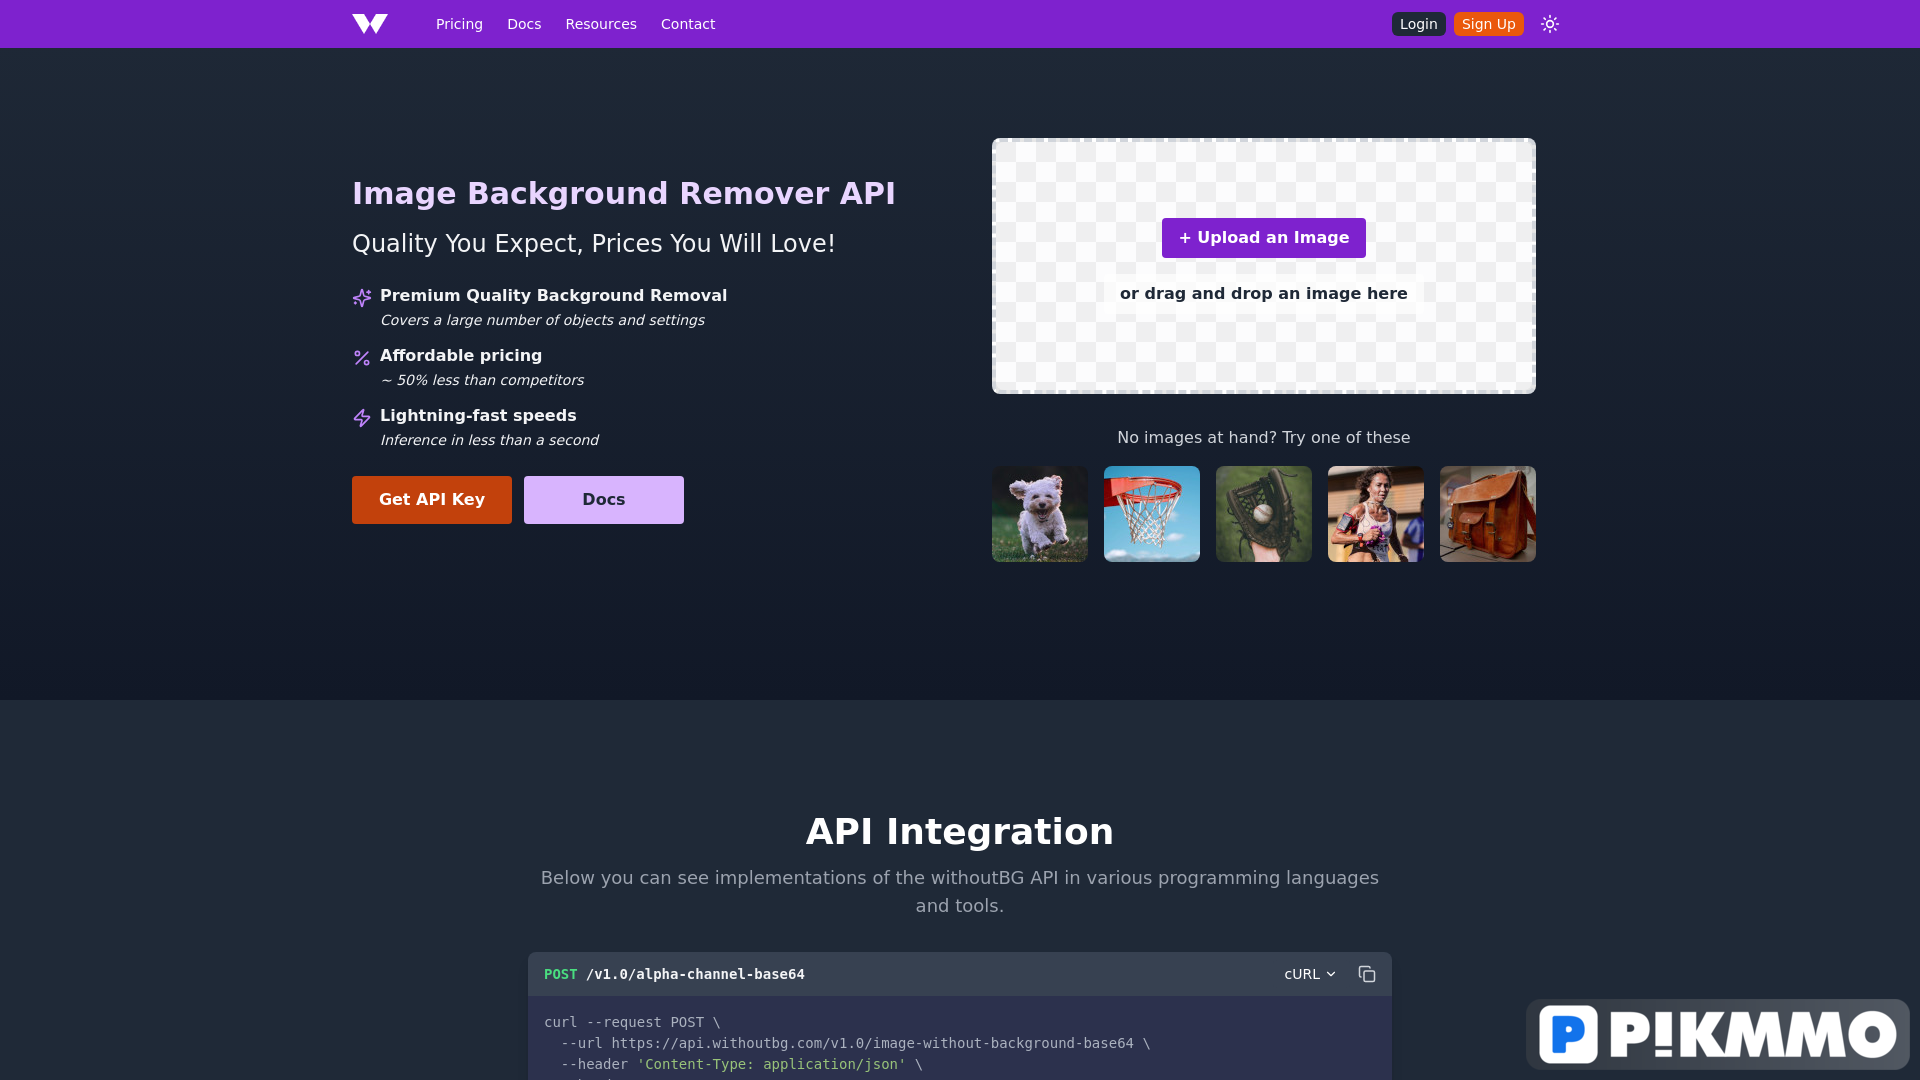Open the cURL language dropdown
Screen dimensions: 1920x1080
tap(1310, 974)
